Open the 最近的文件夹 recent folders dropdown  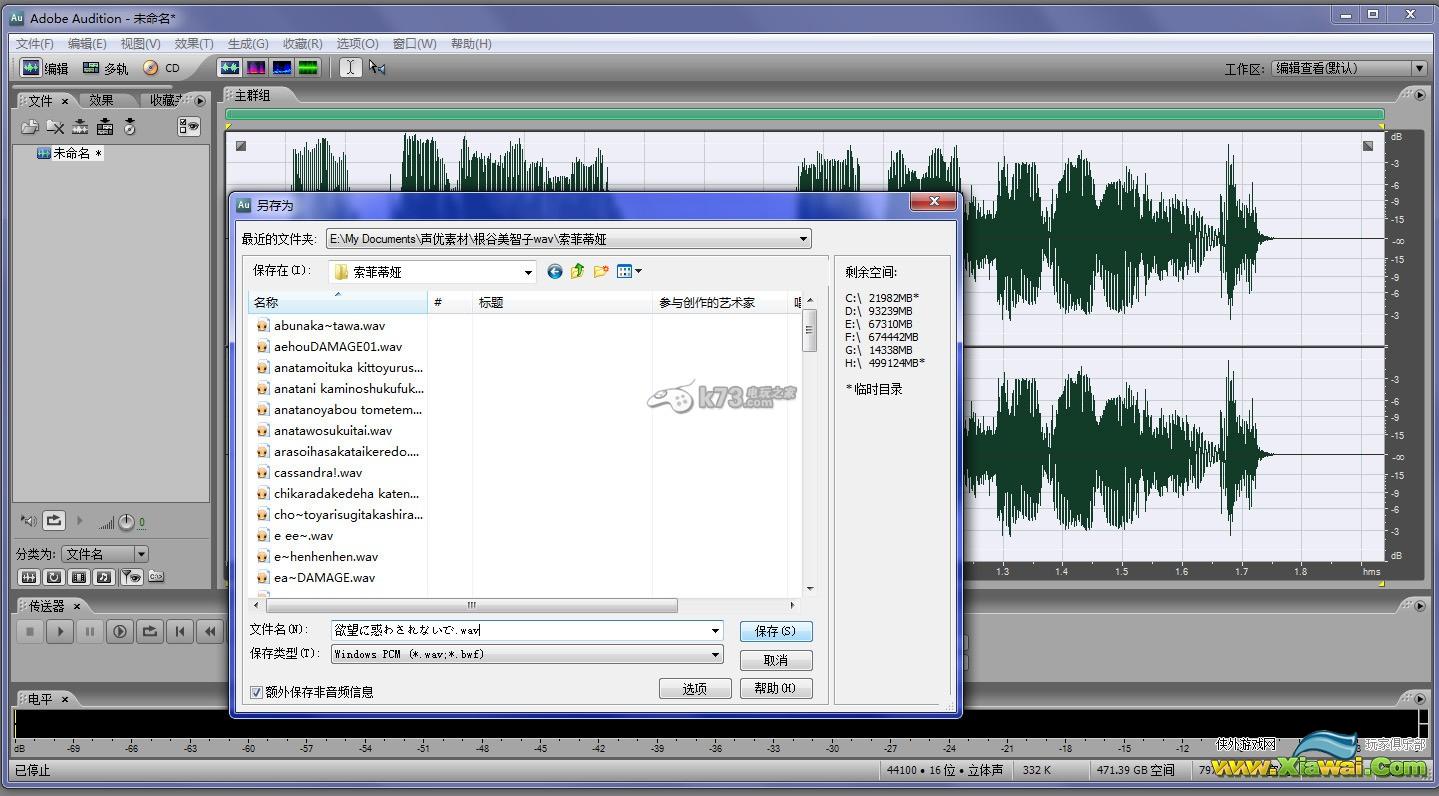click(x=803, y=239)
